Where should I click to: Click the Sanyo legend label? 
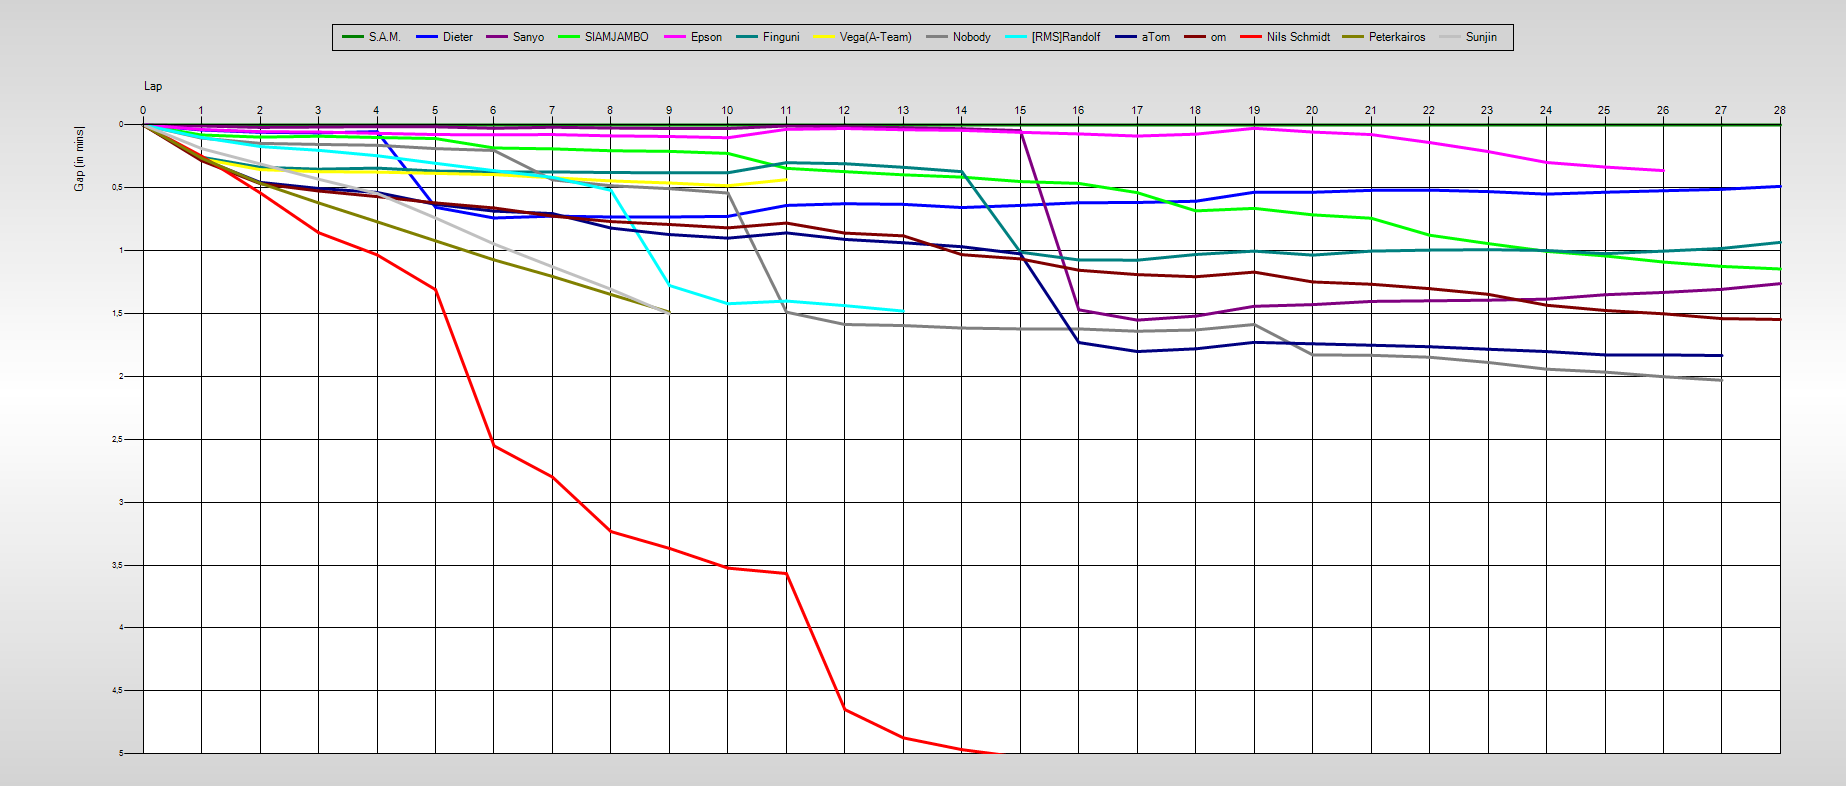(528, 37)
